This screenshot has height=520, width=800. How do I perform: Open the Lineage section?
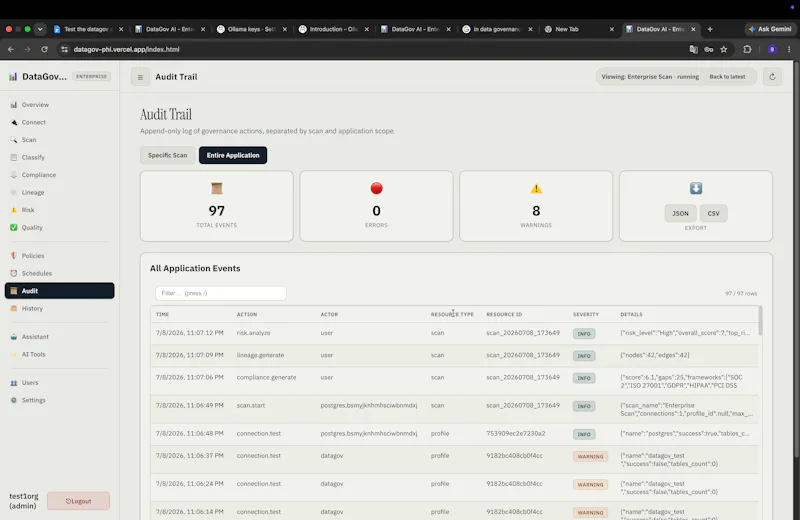(x=33, y=192)
